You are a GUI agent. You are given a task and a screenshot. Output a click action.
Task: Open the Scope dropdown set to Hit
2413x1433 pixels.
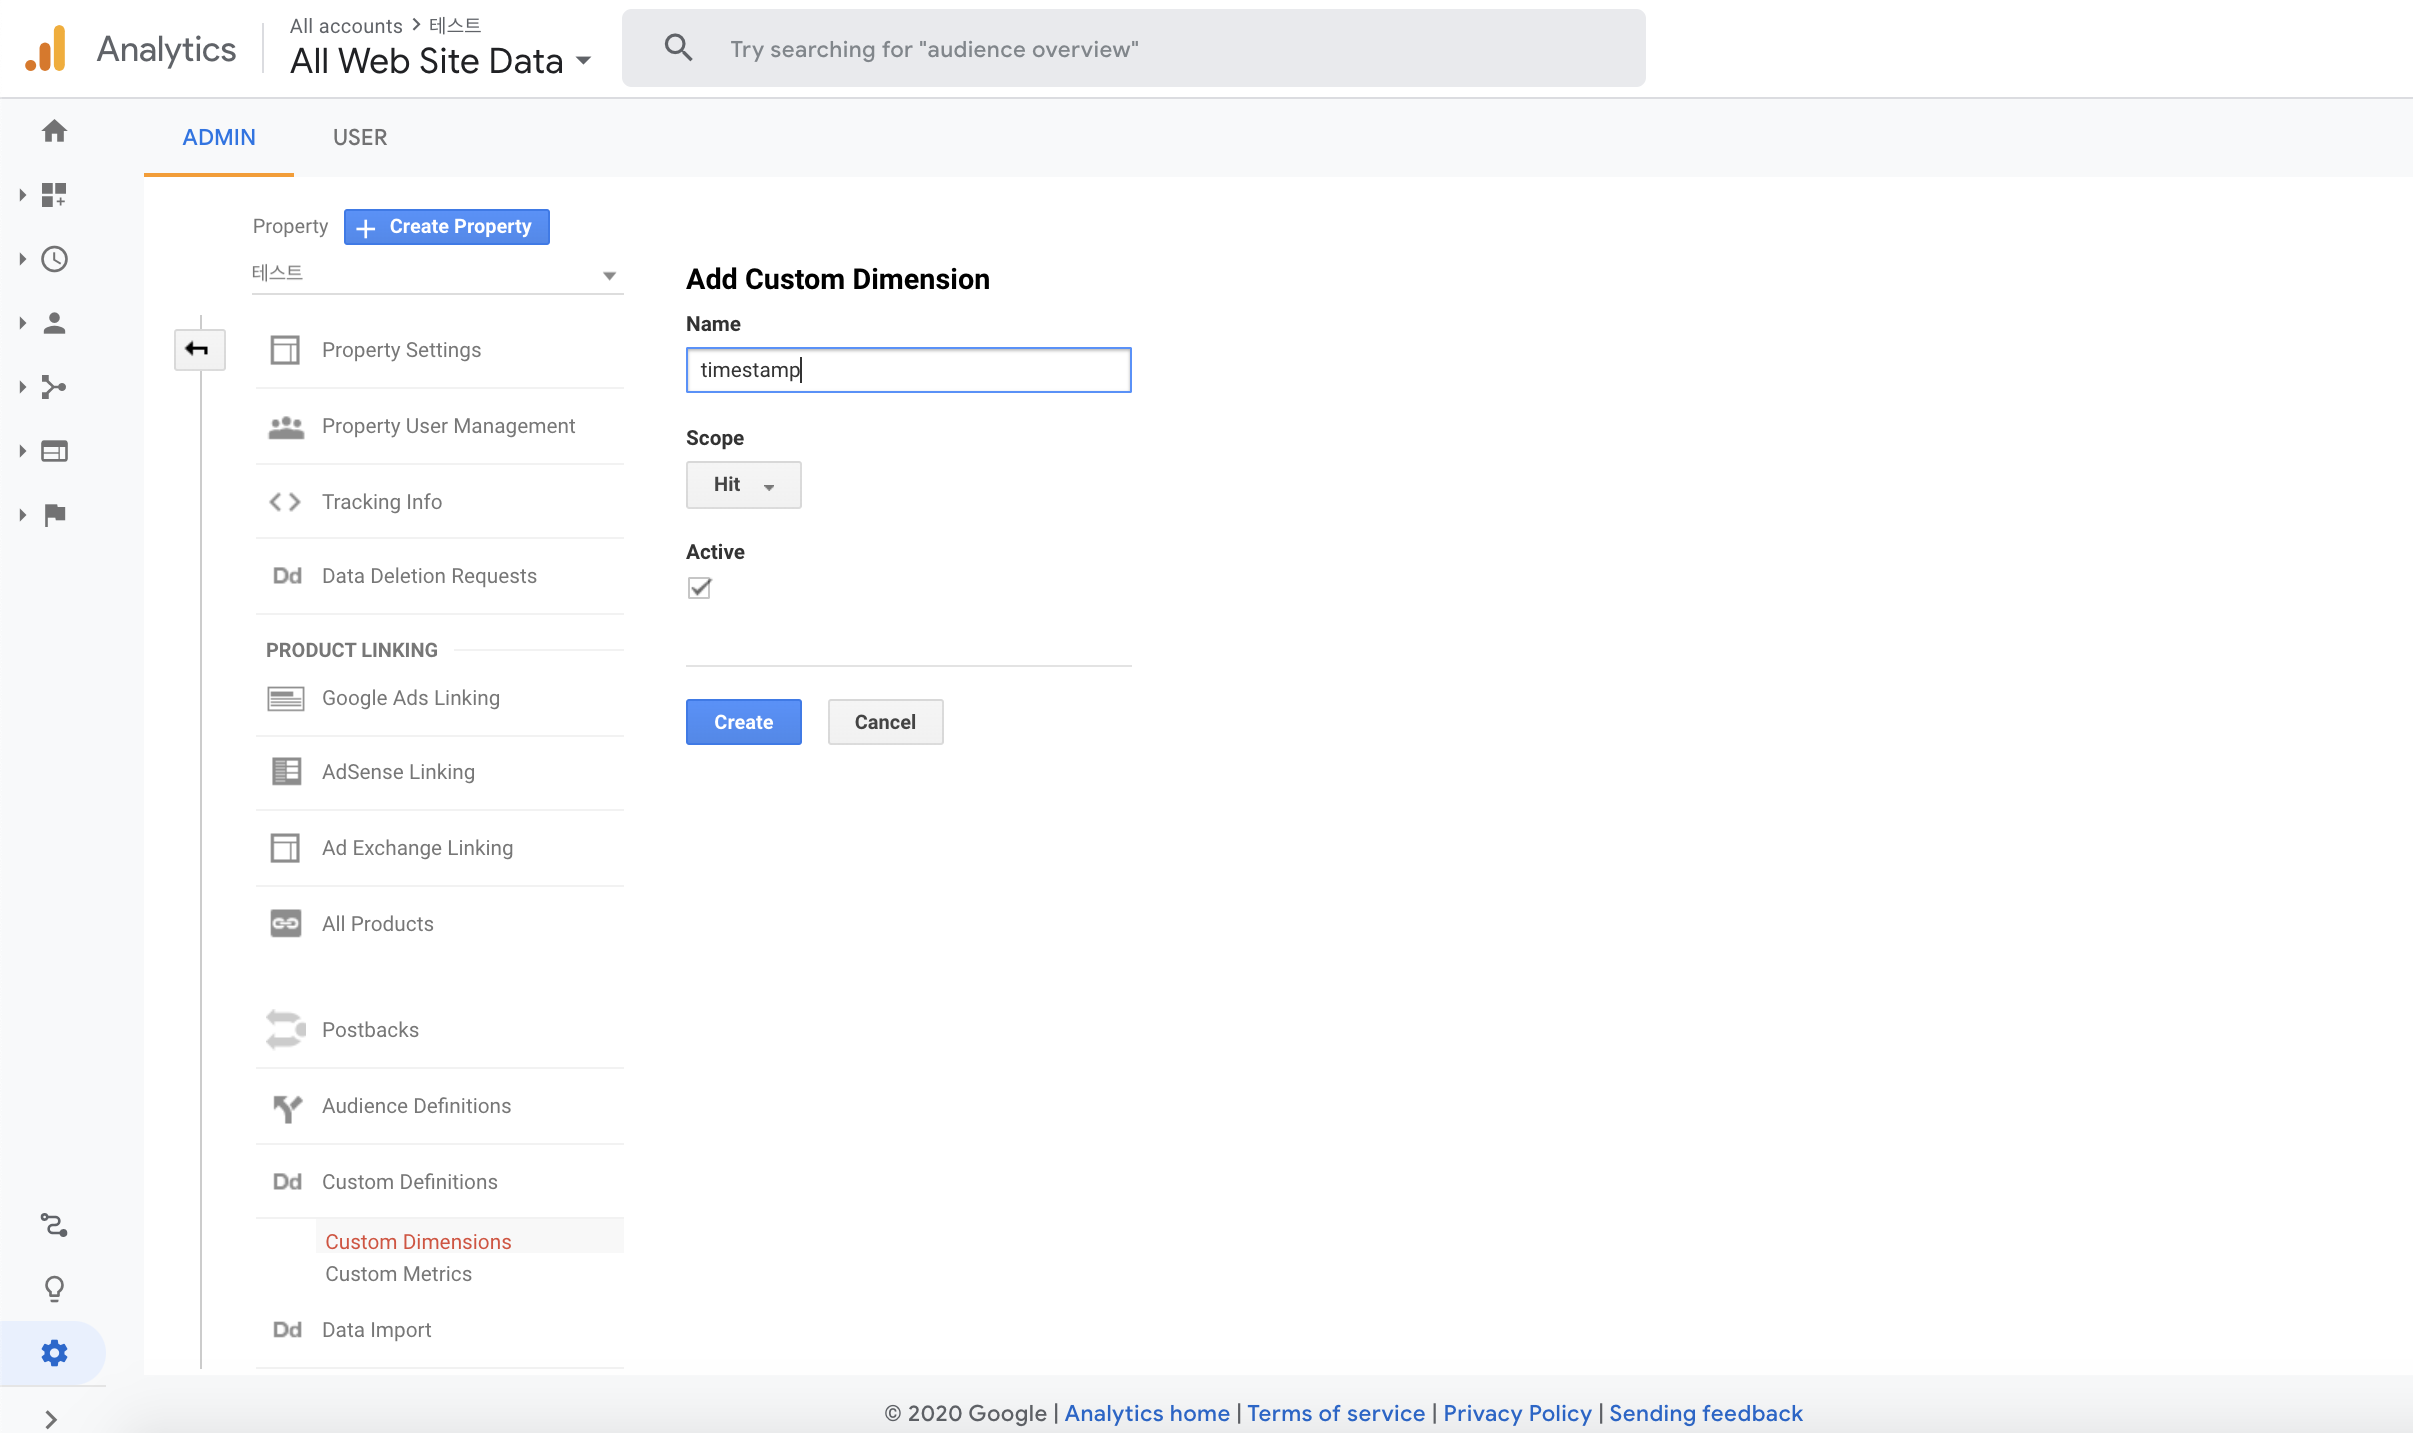(x=743, y=485)
